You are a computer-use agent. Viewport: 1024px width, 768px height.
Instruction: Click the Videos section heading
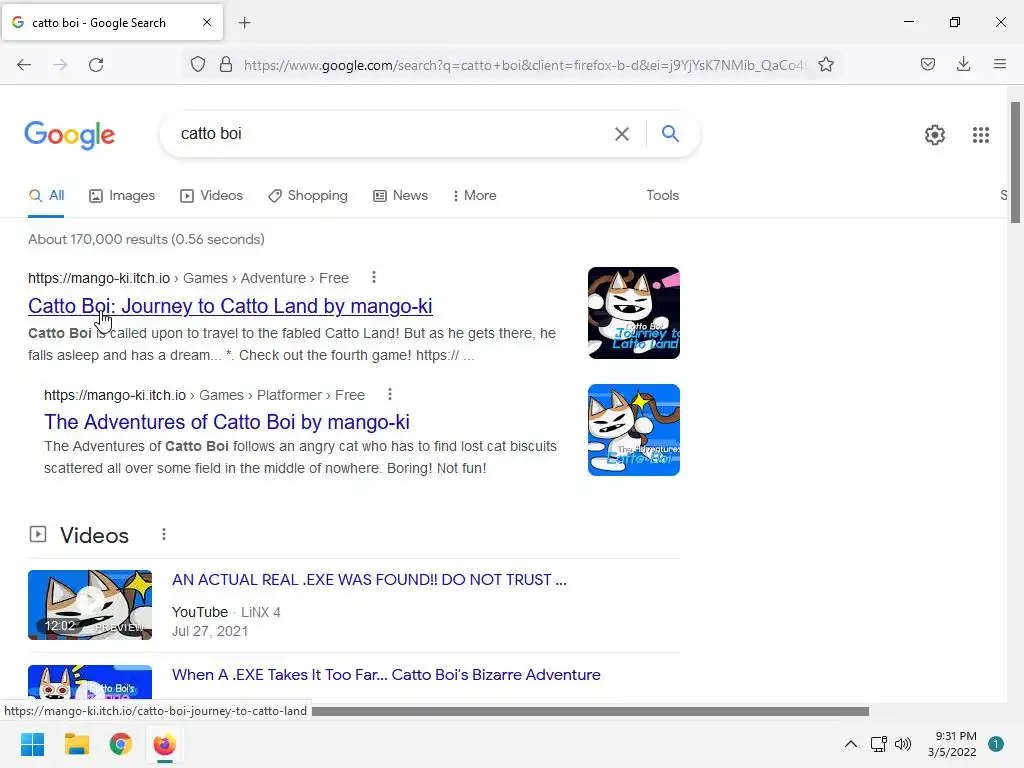point(95,536)
